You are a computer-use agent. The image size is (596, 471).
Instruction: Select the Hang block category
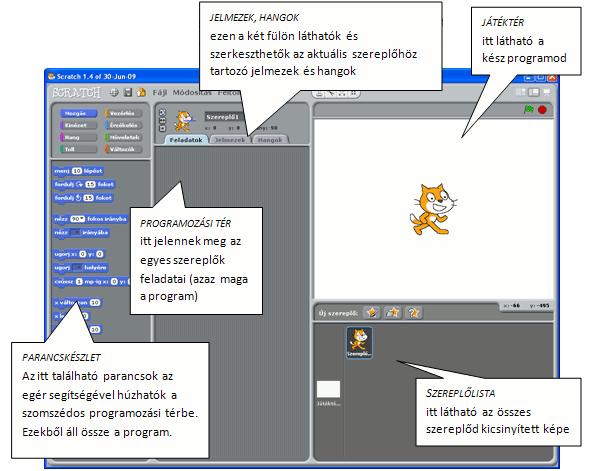pyautogui.click(x=78, y=137)
